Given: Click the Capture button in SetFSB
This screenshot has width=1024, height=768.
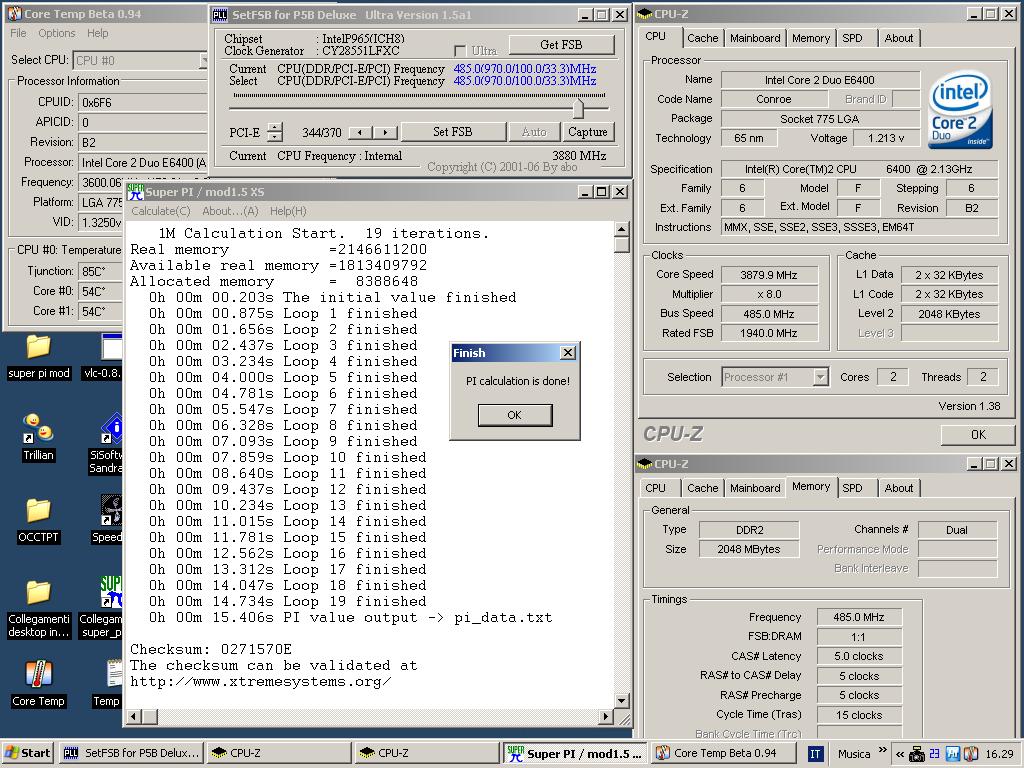Looking at the screenshot, I should tap(588, 132).
